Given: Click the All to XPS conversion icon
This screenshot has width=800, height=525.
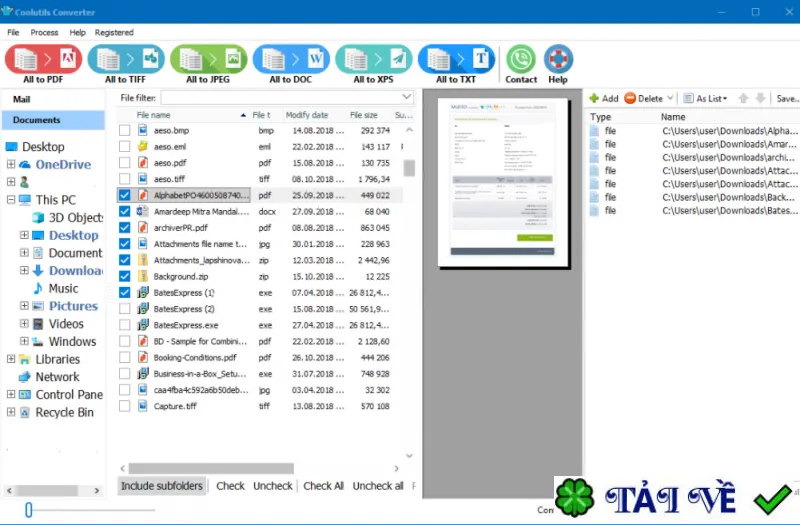Looking at the screenshot, I should point(374,59).
